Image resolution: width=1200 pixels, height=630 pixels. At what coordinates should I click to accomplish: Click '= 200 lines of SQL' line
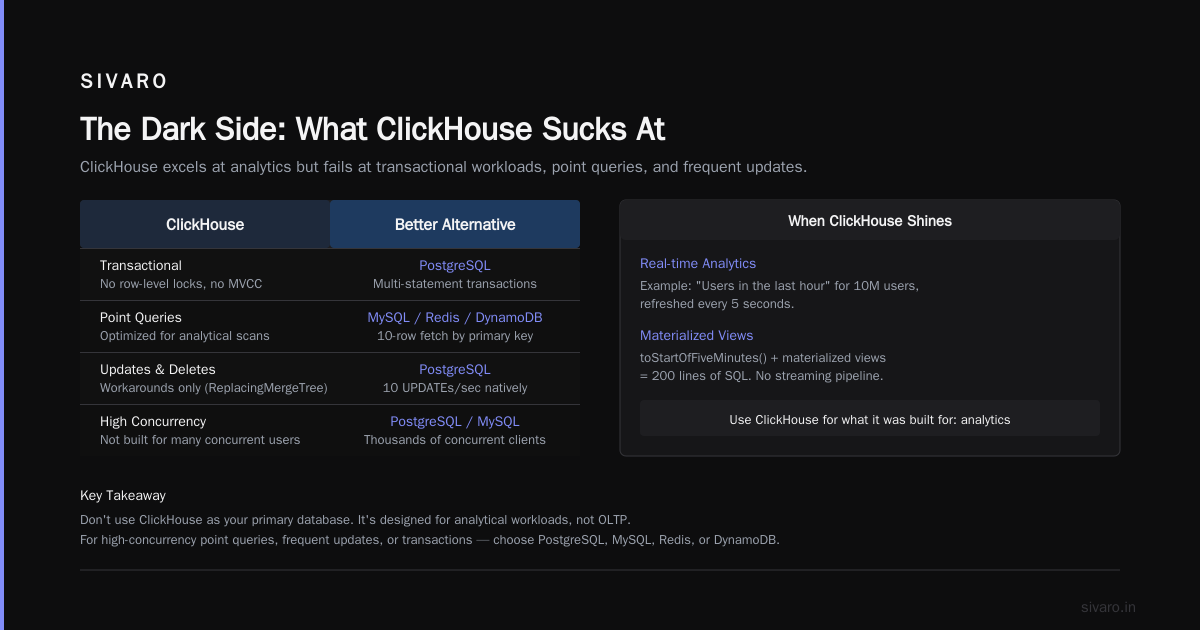[762, 376]
